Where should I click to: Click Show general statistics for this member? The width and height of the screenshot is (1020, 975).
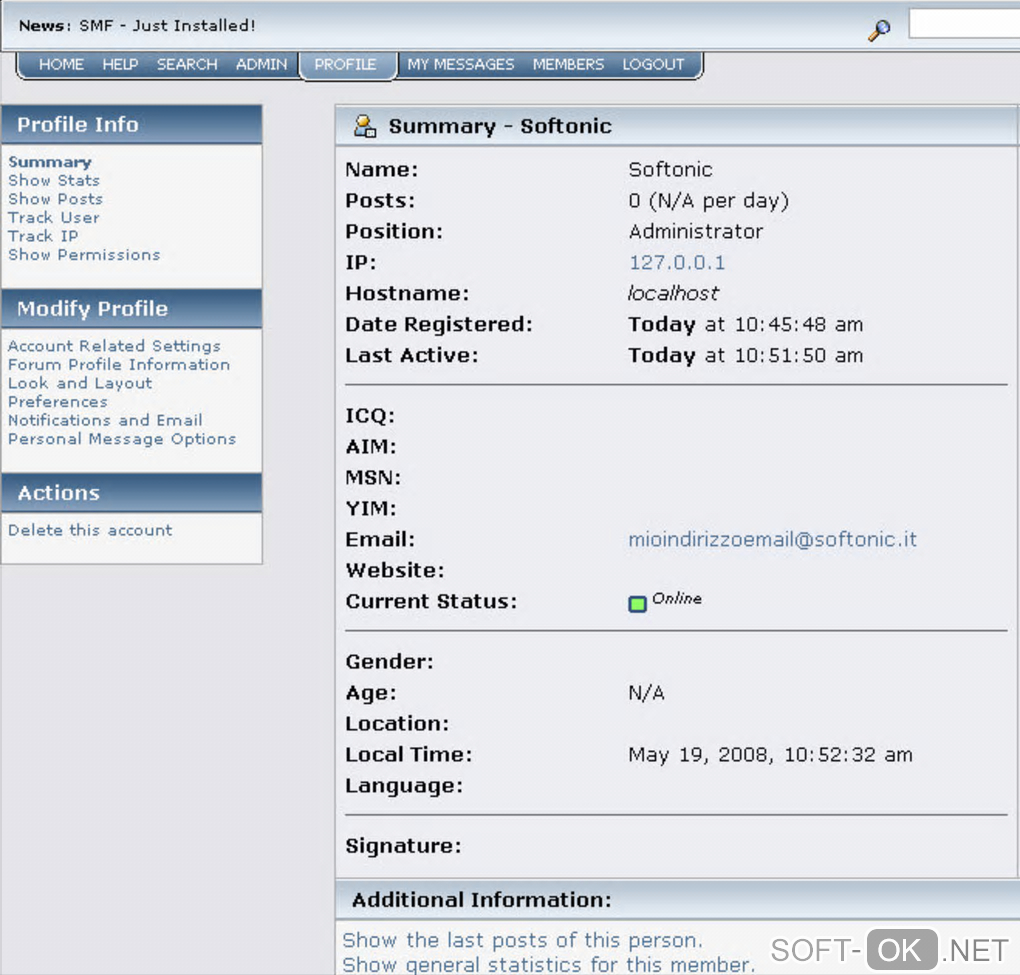click(x=548, y=964)
